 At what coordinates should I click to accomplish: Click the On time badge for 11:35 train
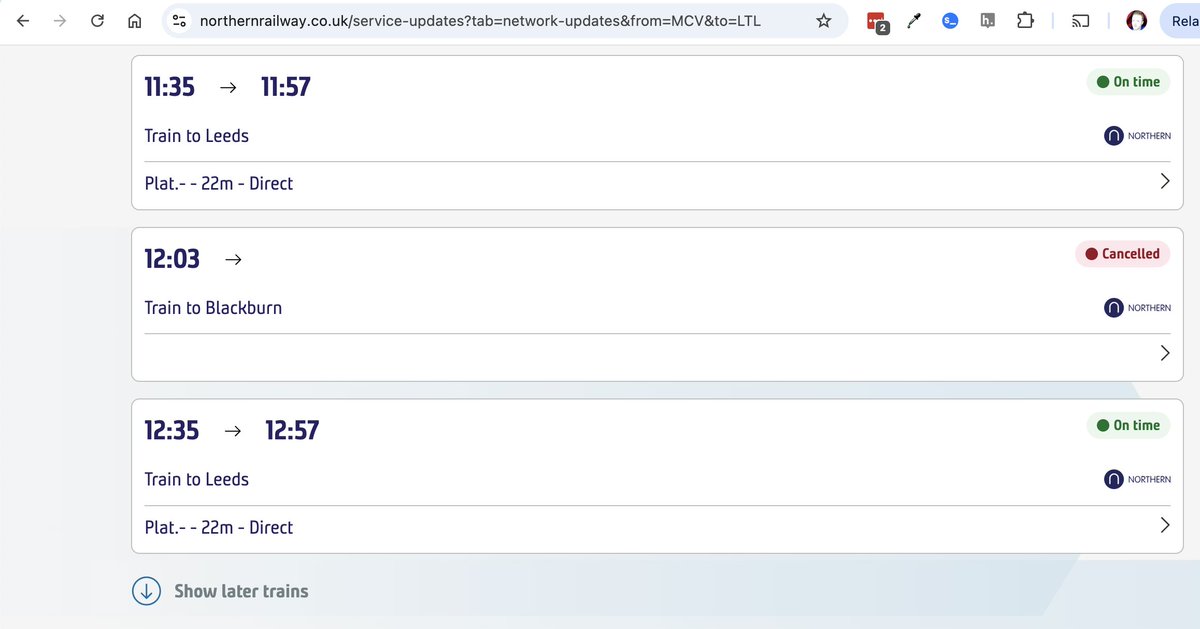pos(1128,82)
